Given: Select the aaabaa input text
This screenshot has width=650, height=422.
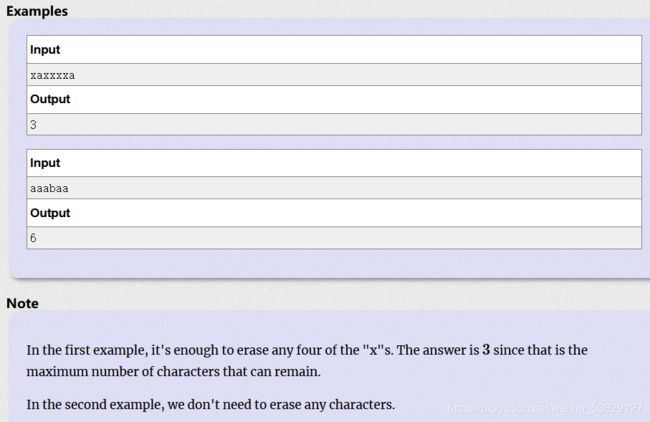Looking at the screenshot, I should (x=49, y=189).
